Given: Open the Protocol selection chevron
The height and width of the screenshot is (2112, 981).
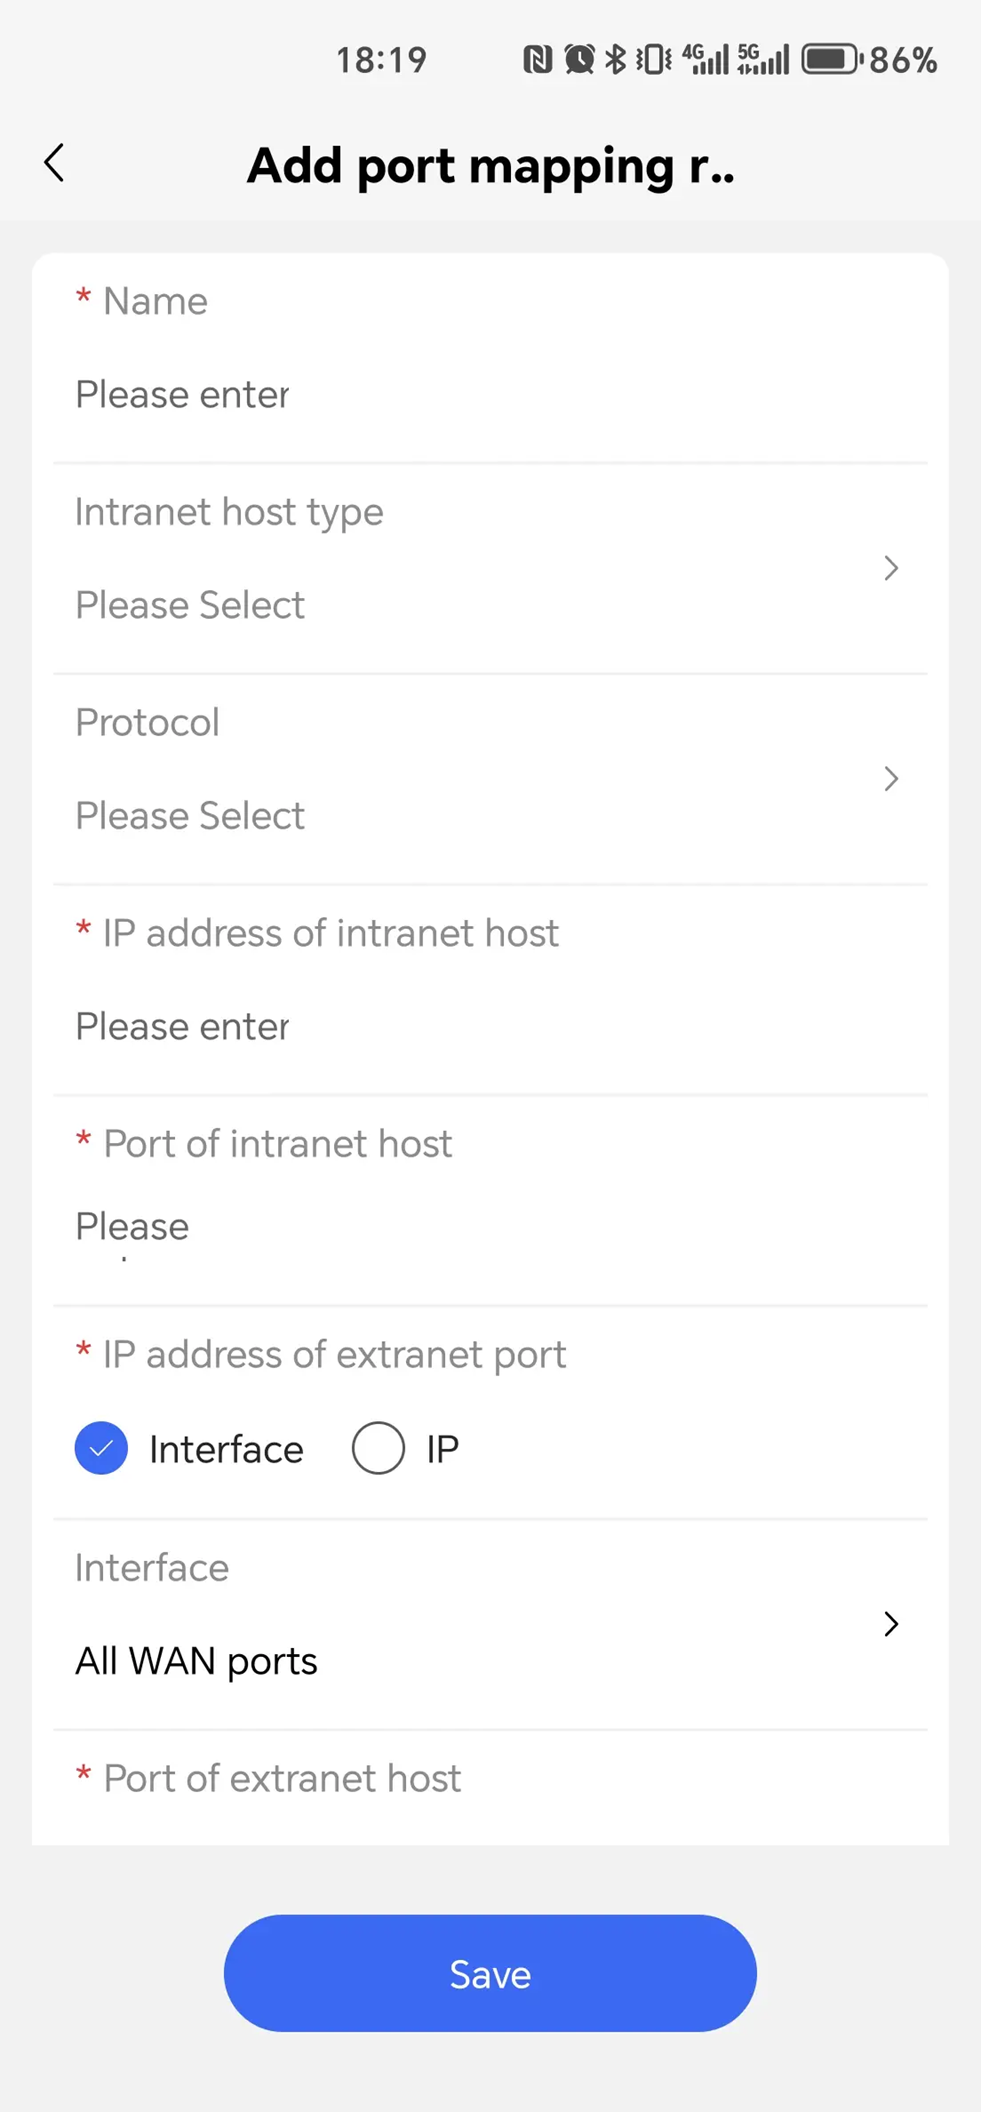Looking at the screenshot, I should 891,779.
